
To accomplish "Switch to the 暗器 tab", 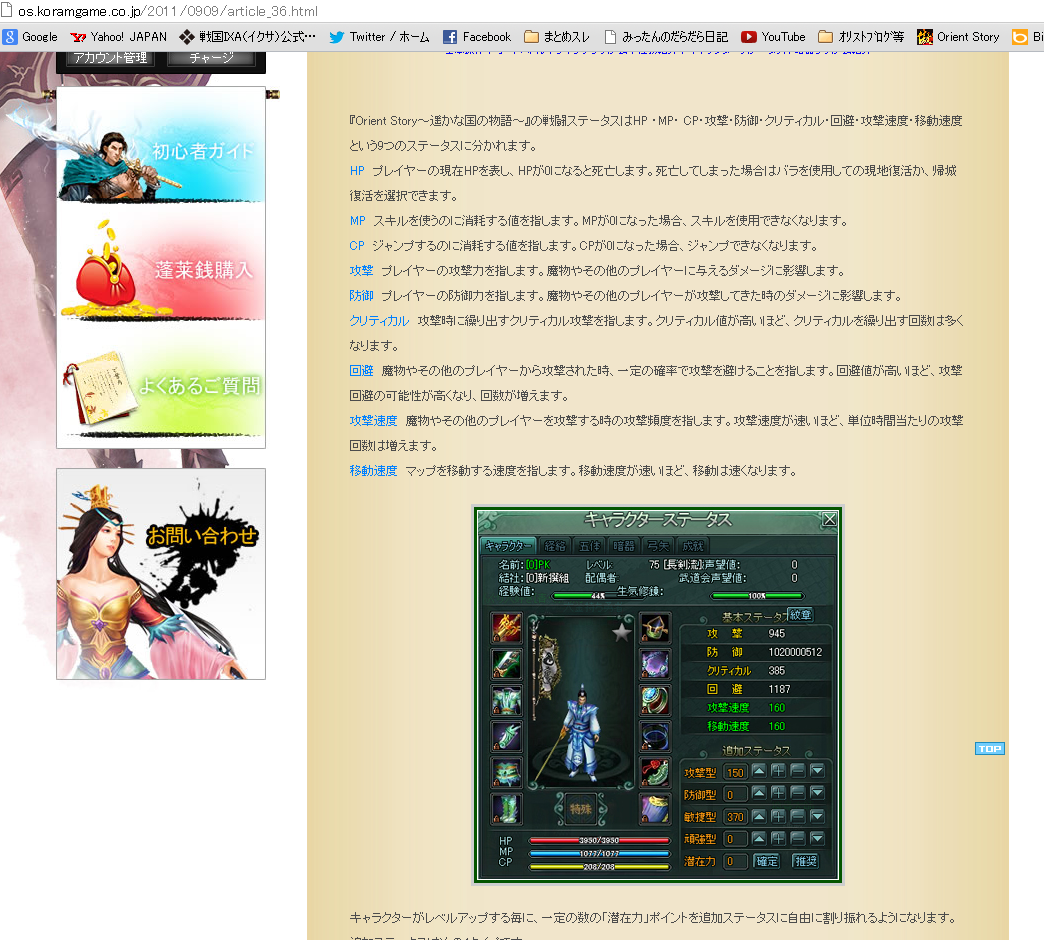I will click(624, 546).
